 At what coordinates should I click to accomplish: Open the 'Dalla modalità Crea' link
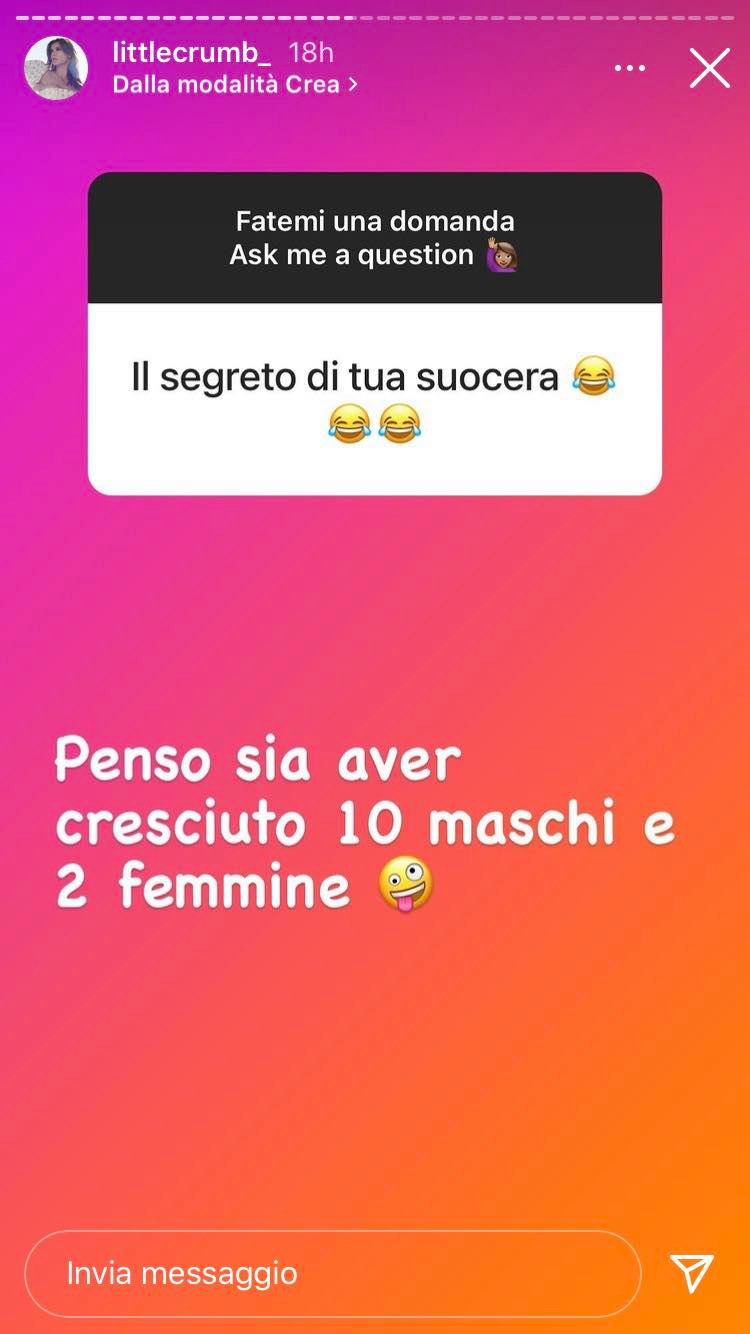tap(235, 85)
